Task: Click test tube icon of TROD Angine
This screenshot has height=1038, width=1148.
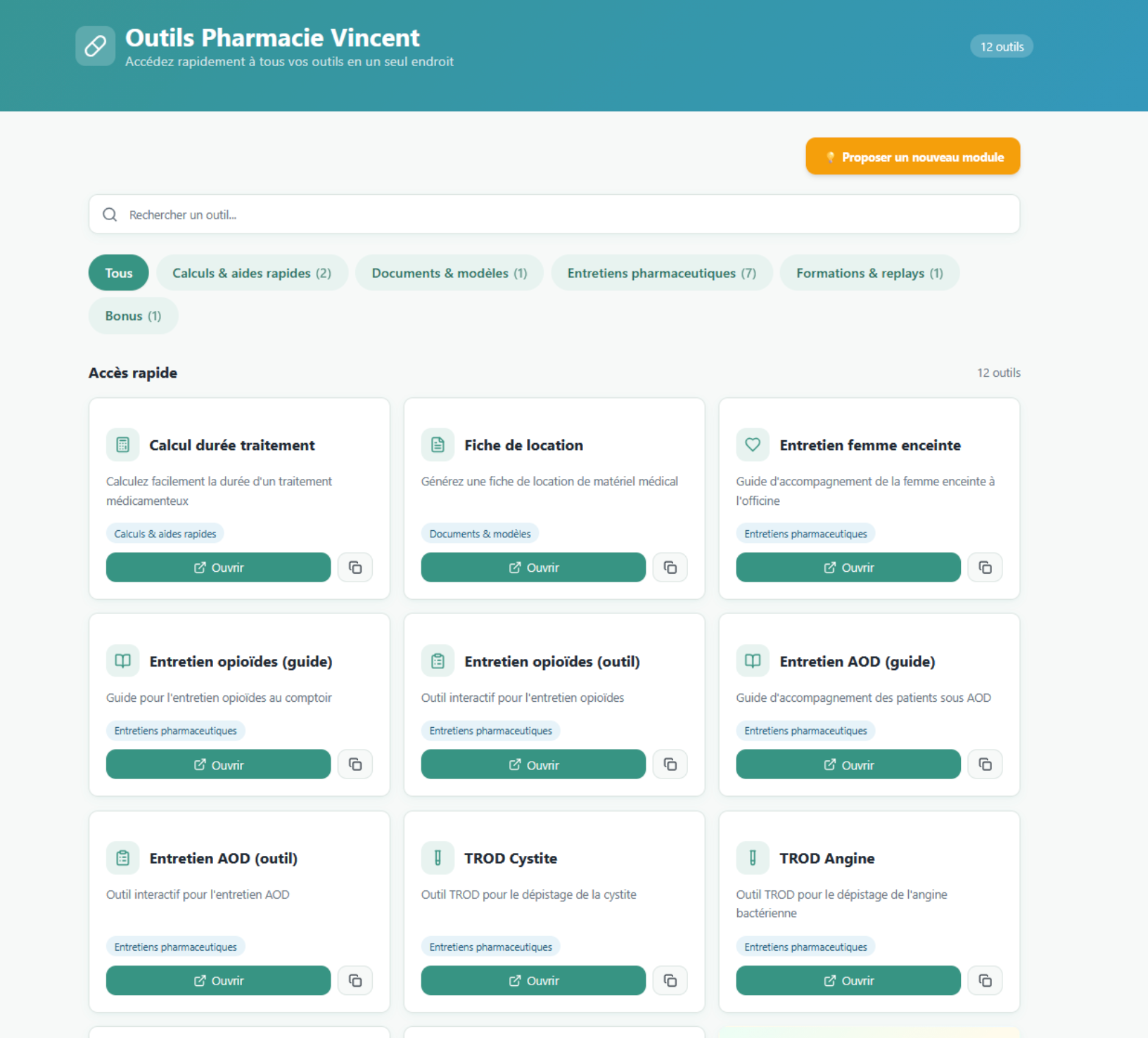Action: [753, 858]
